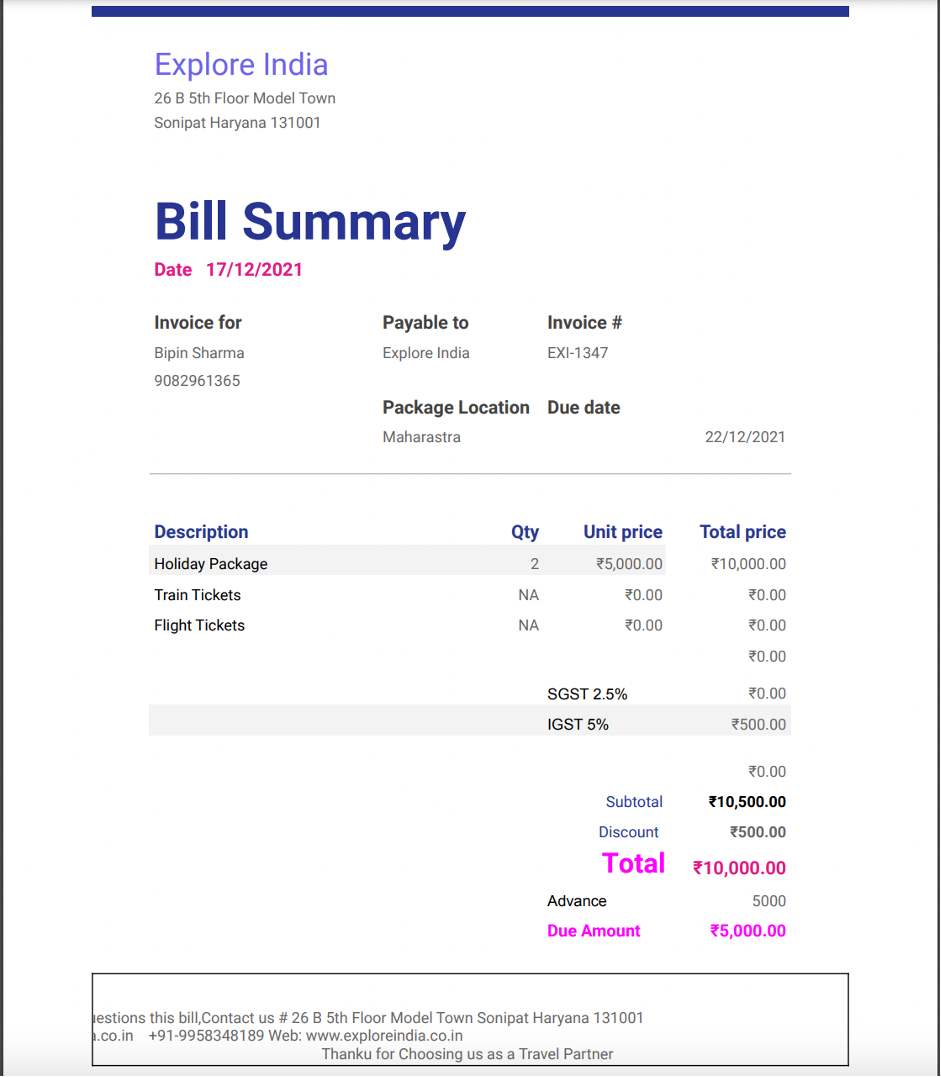Click the Flight Tickets line item

199,626
